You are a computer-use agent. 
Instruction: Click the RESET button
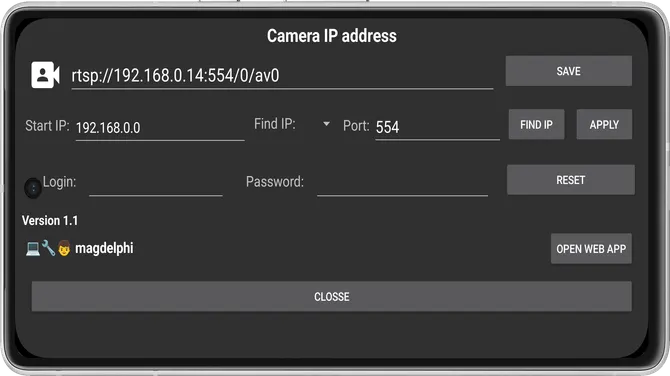click(570, 180)
